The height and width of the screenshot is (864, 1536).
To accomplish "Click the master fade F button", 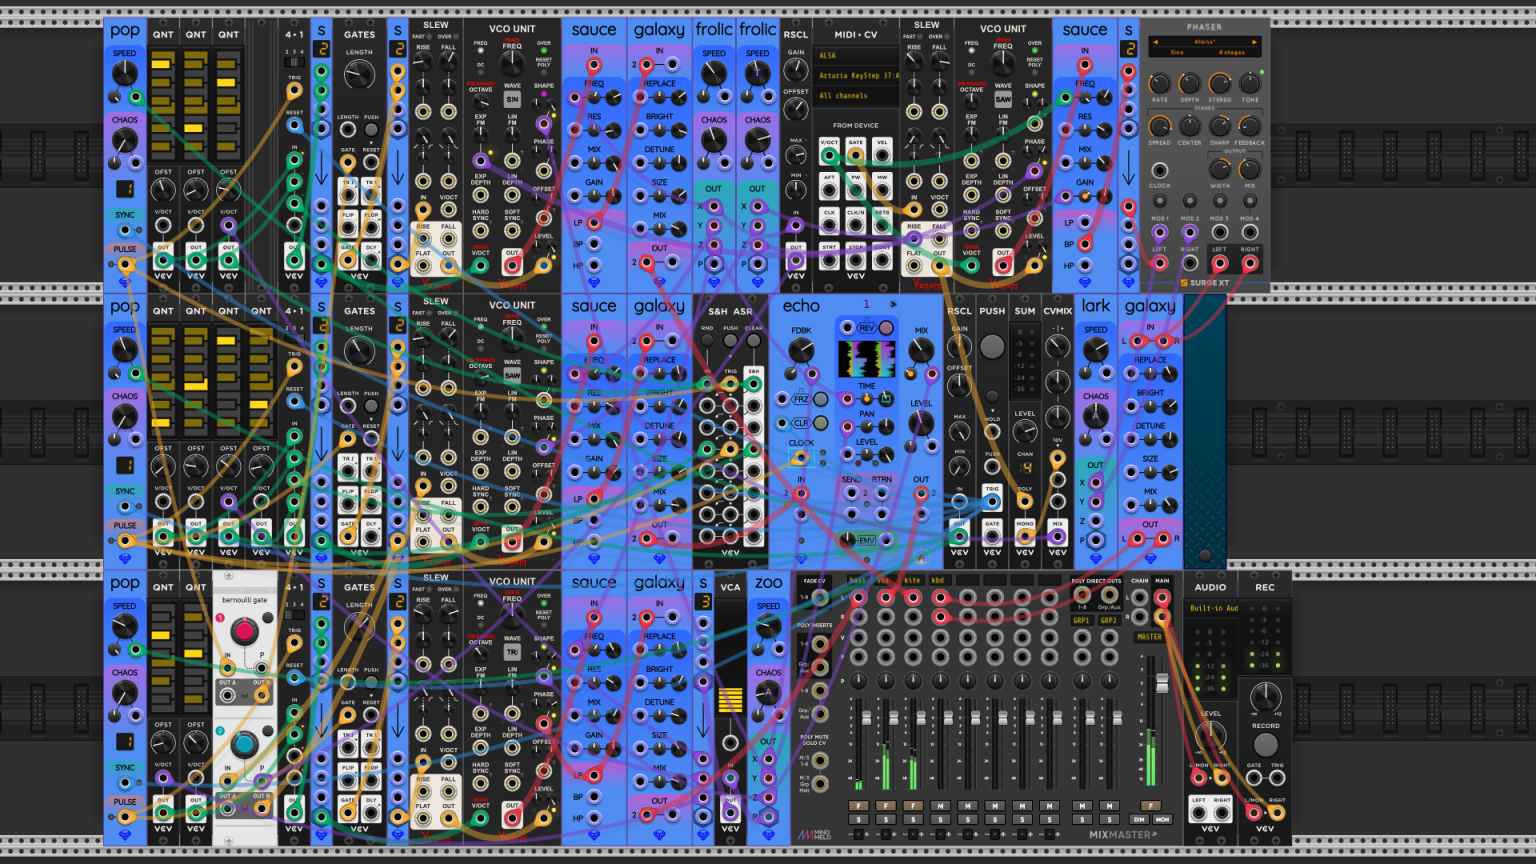I will pyautogui.click(x=1151, y=805).
